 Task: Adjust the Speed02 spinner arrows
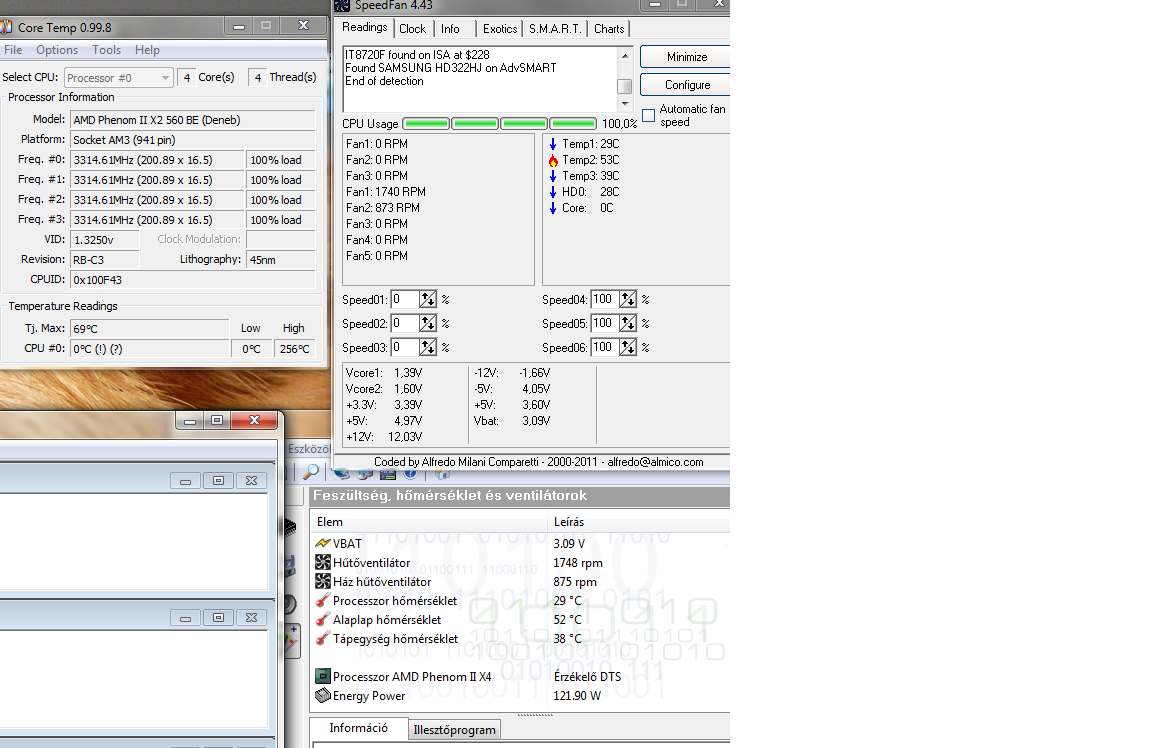click(x=428, y=323)
